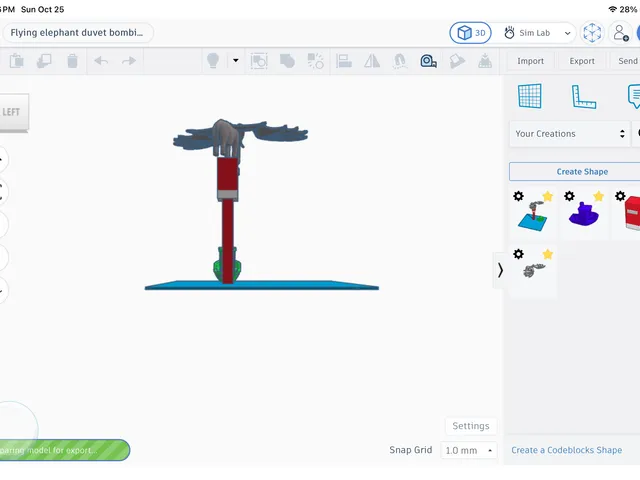Click the LEFT face of view cube
This screenshot has height=480, width=640.
click(12, 112)
